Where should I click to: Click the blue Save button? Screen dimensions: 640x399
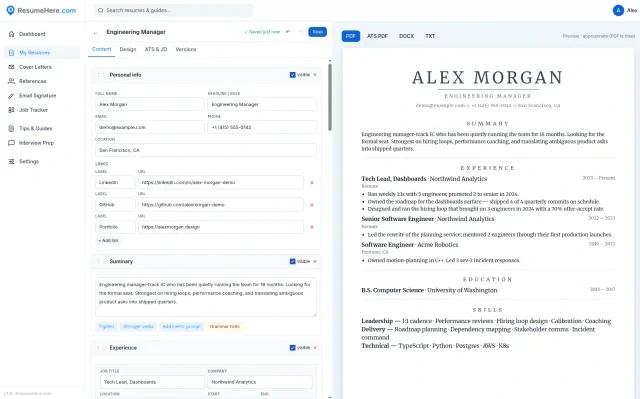click(318, 32)
